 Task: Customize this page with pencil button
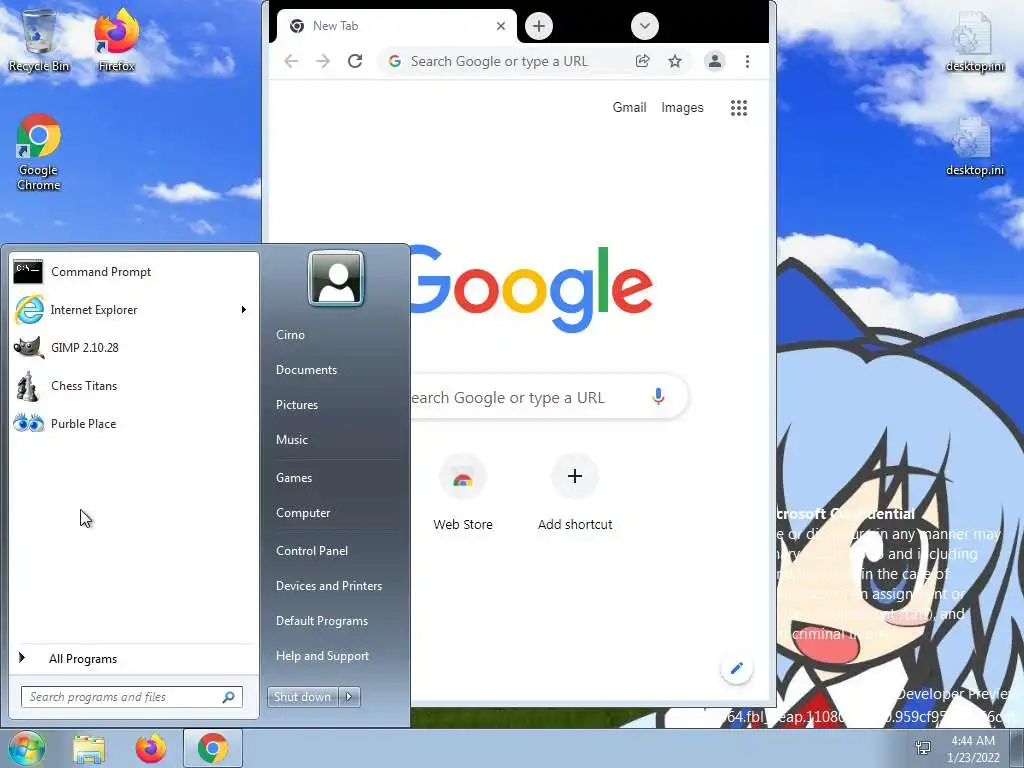737,668
